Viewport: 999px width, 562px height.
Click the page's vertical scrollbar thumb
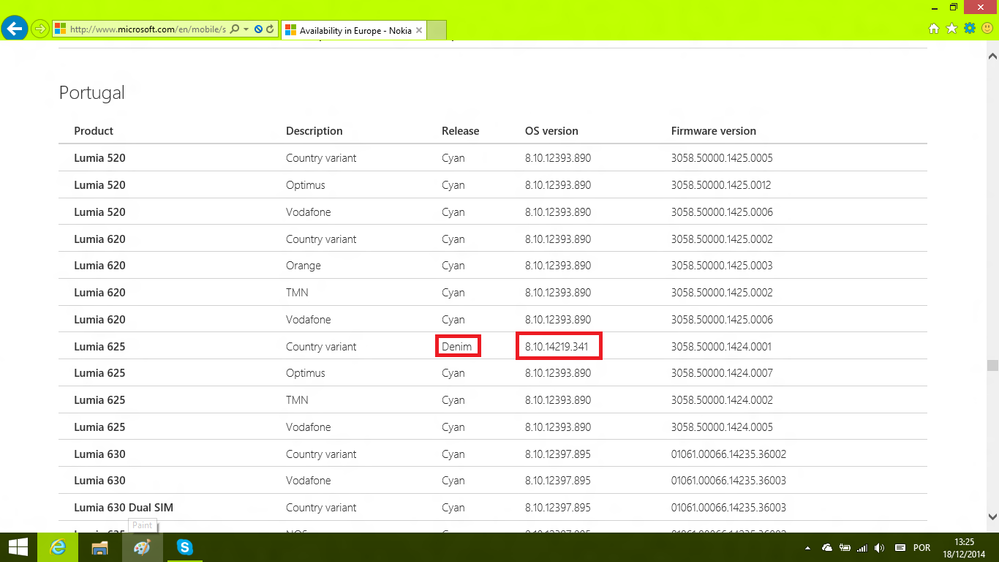click(x=992, y=366)
